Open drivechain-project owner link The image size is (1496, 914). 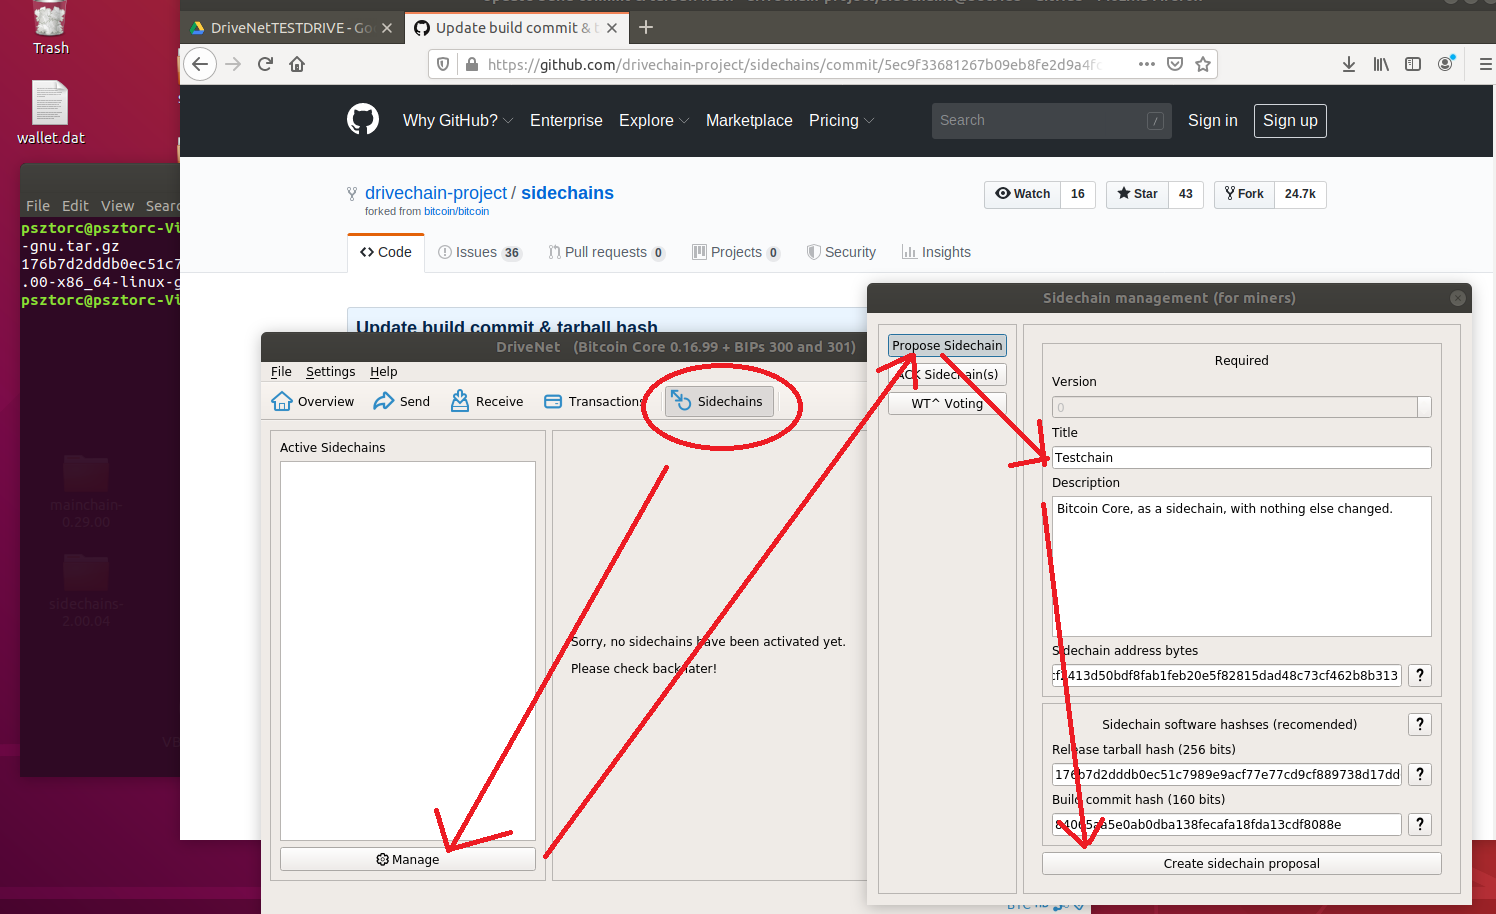436,193
